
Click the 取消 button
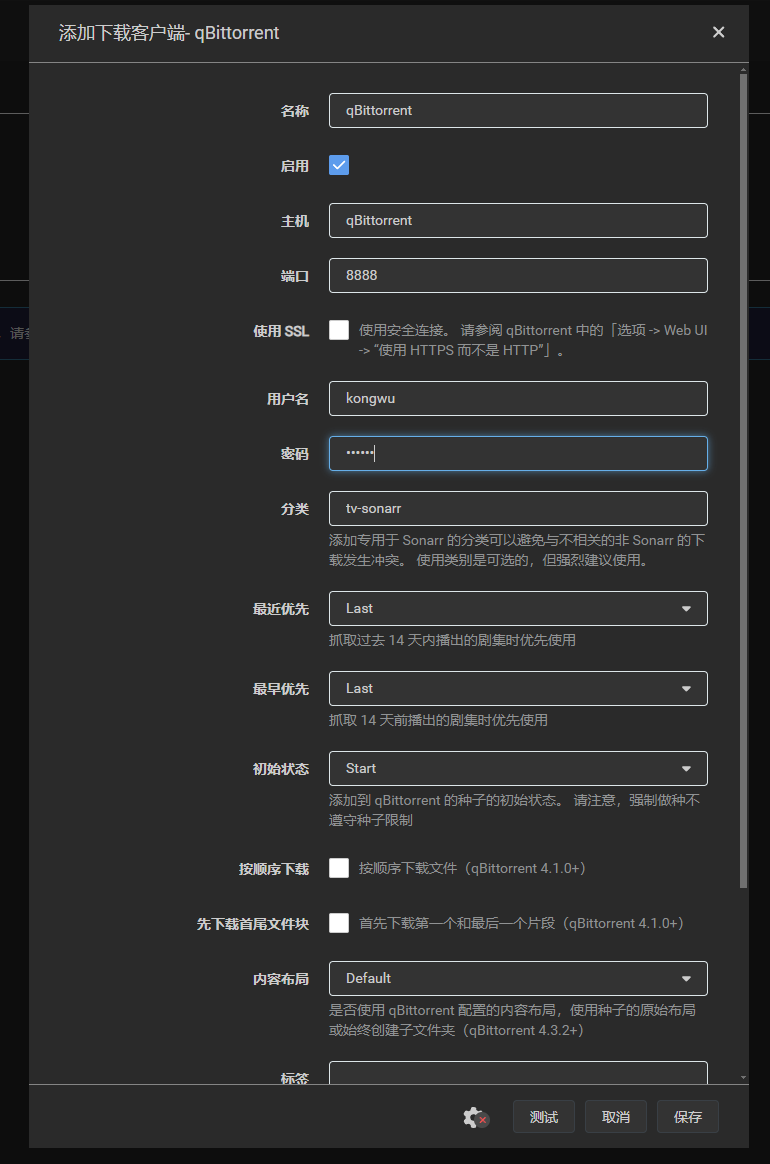616,1116
